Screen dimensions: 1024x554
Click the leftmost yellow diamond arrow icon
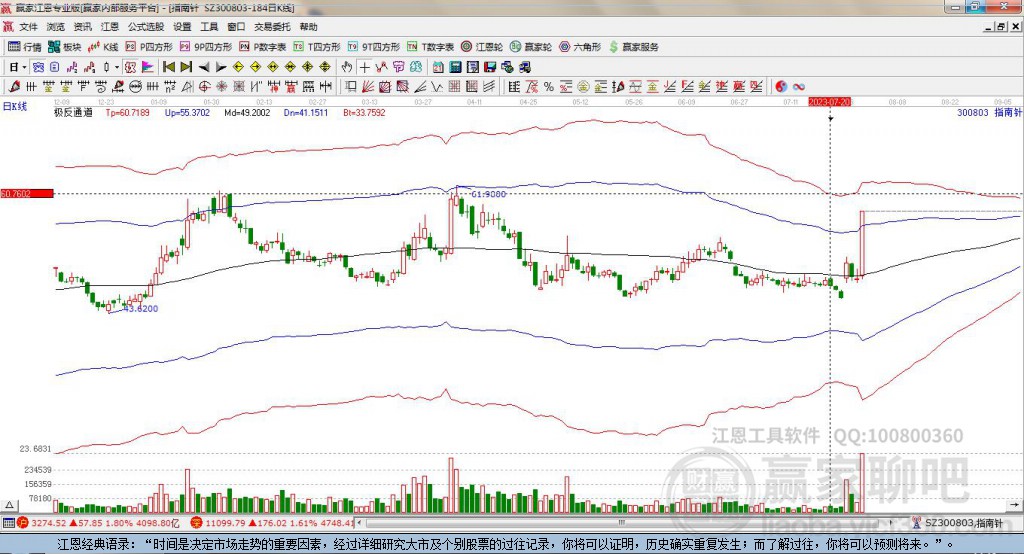238,67
